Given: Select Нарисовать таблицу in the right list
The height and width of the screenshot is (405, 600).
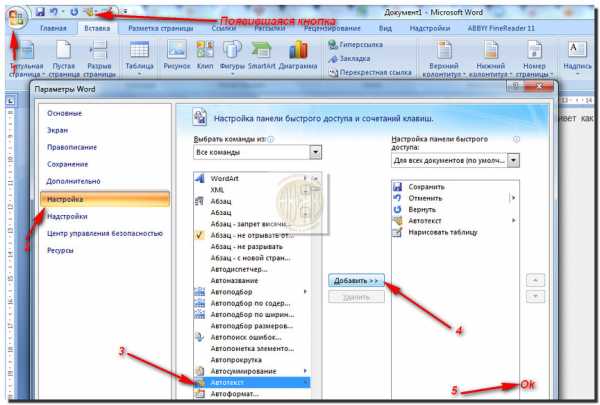Looking at the screenshot, I should point(455,232).
